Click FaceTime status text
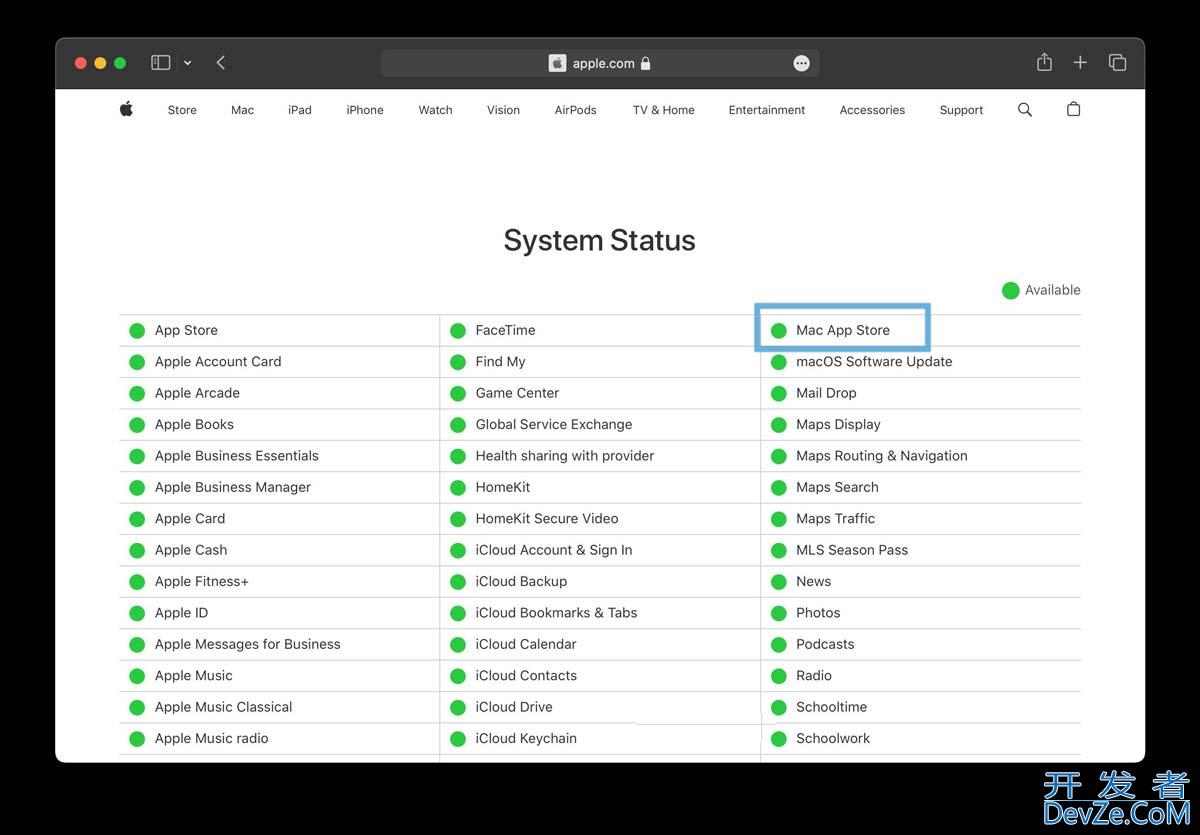The image size is (1200, 835). [x=505, y=330]
